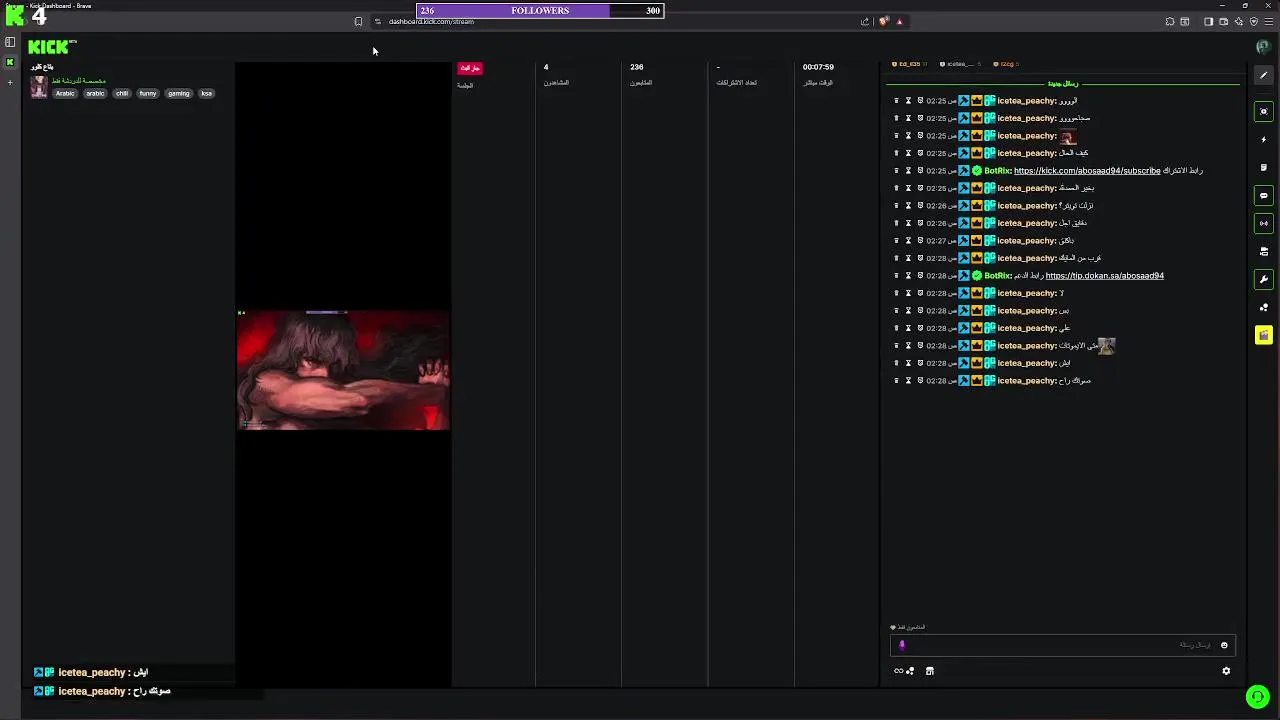Click the Brave share icon

pyautogui.click(x=865, y=21)
